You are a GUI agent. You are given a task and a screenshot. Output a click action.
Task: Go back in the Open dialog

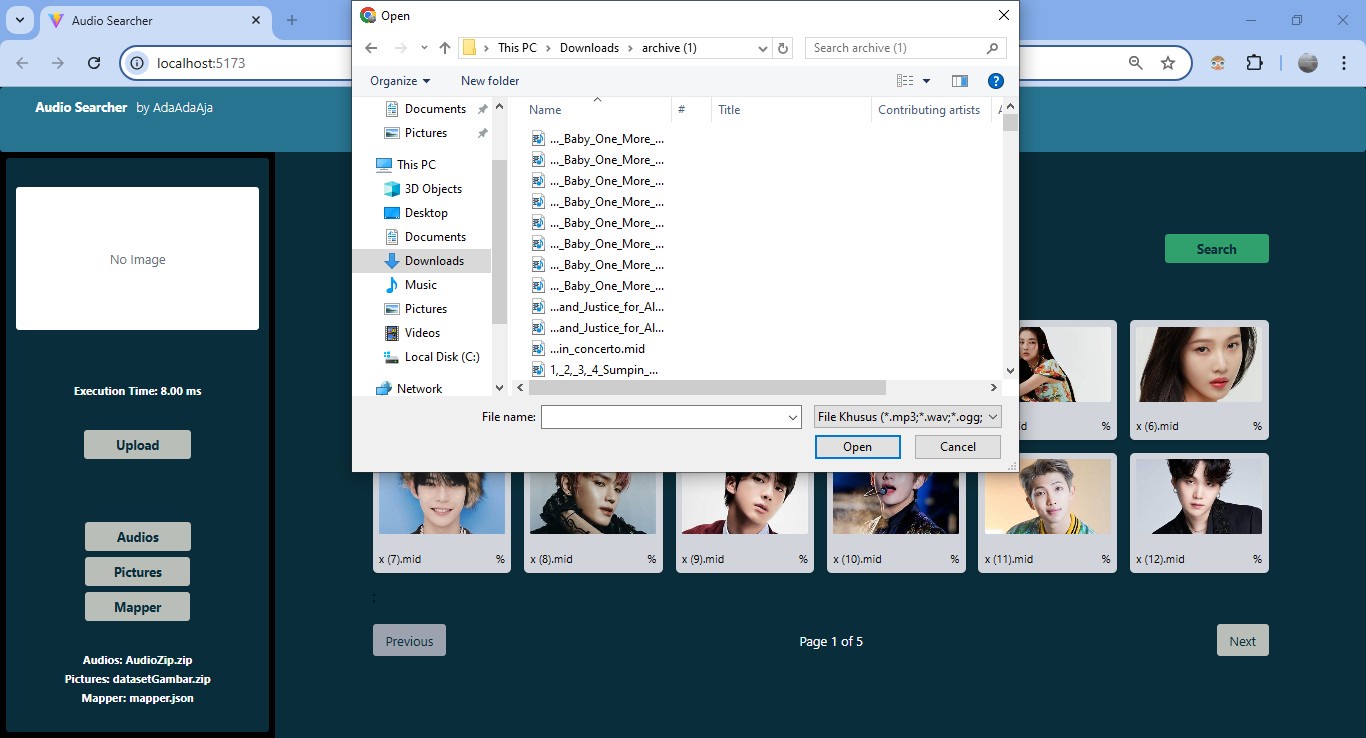click(371, 48)
